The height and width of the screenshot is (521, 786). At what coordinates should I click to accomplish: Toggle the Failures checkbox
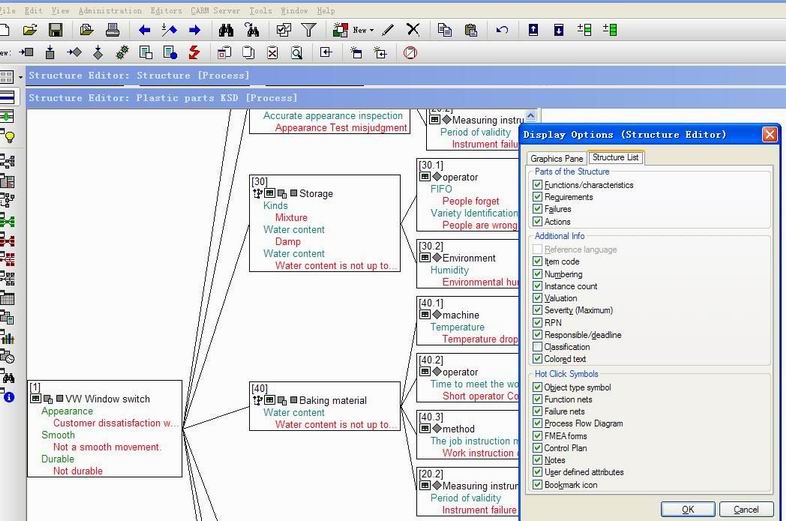click(x=537, y=209)
